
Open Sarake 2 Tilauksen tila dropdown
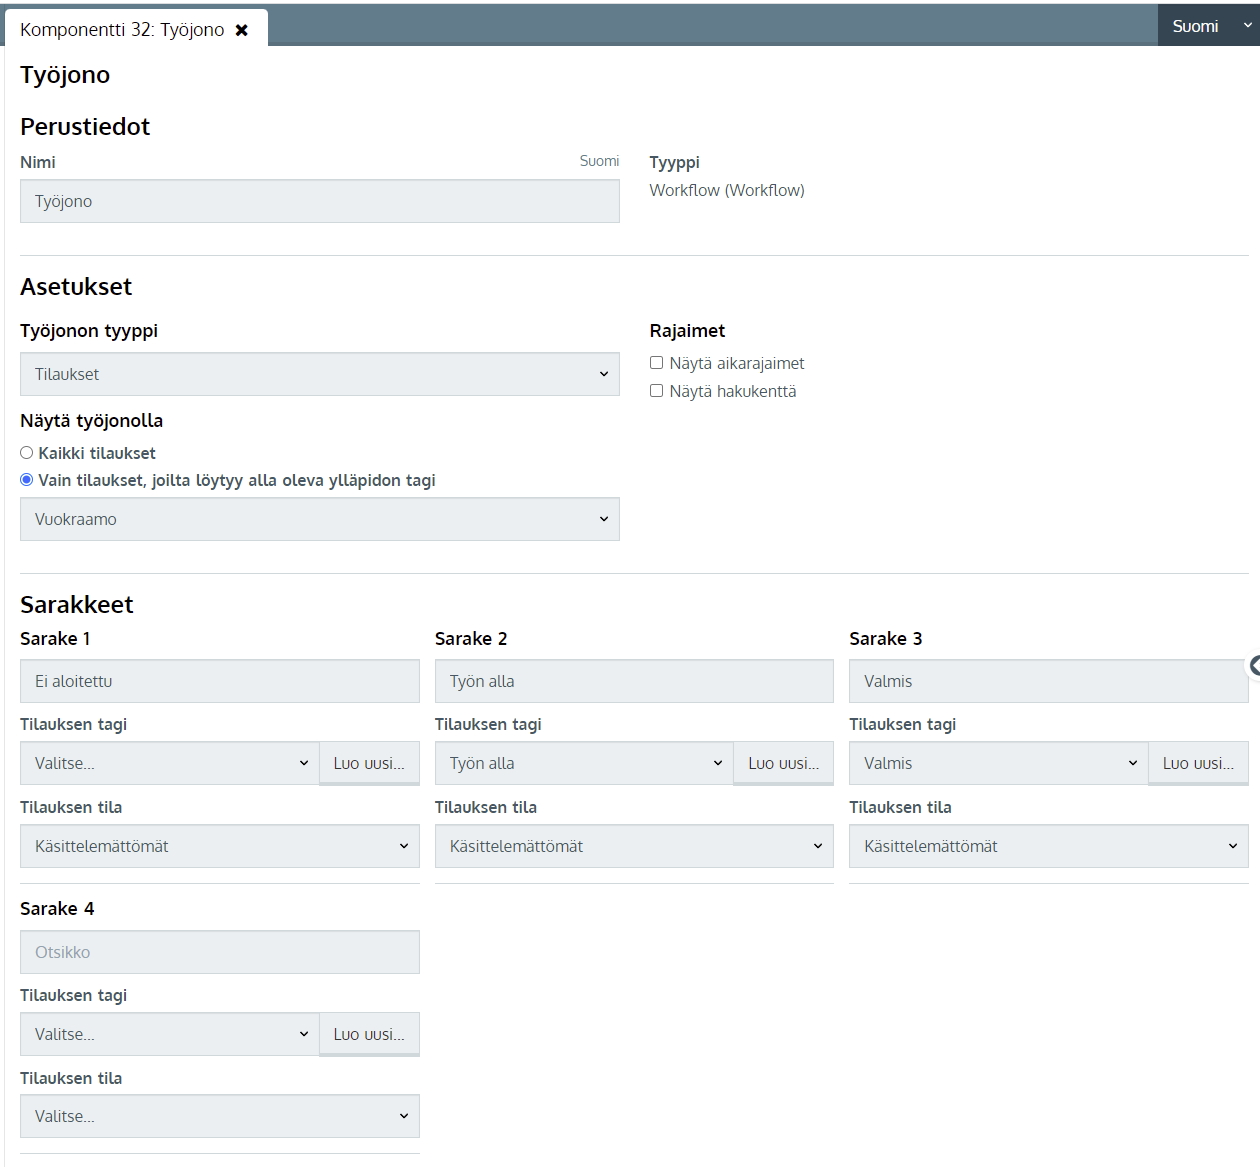pyautogui.click(x=634, y=846)
